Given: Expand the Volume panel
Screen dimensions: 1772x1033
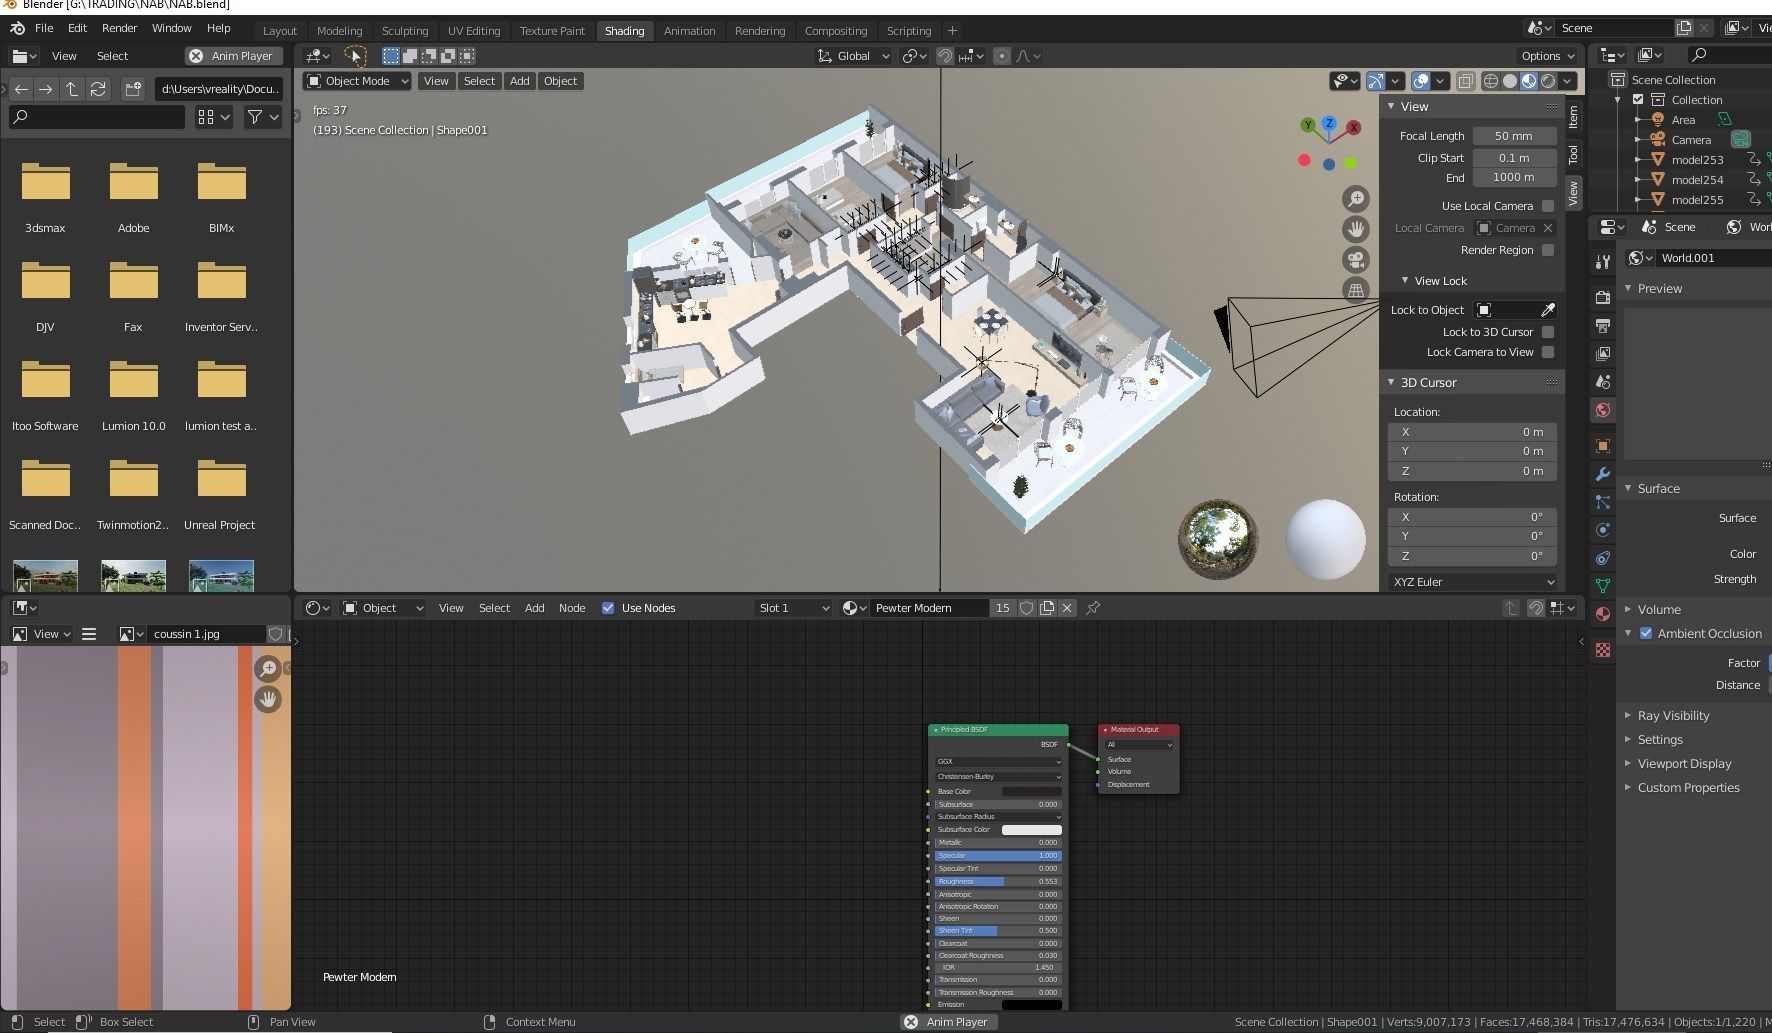Looking at the screenshot, I should click(1658, 609).
